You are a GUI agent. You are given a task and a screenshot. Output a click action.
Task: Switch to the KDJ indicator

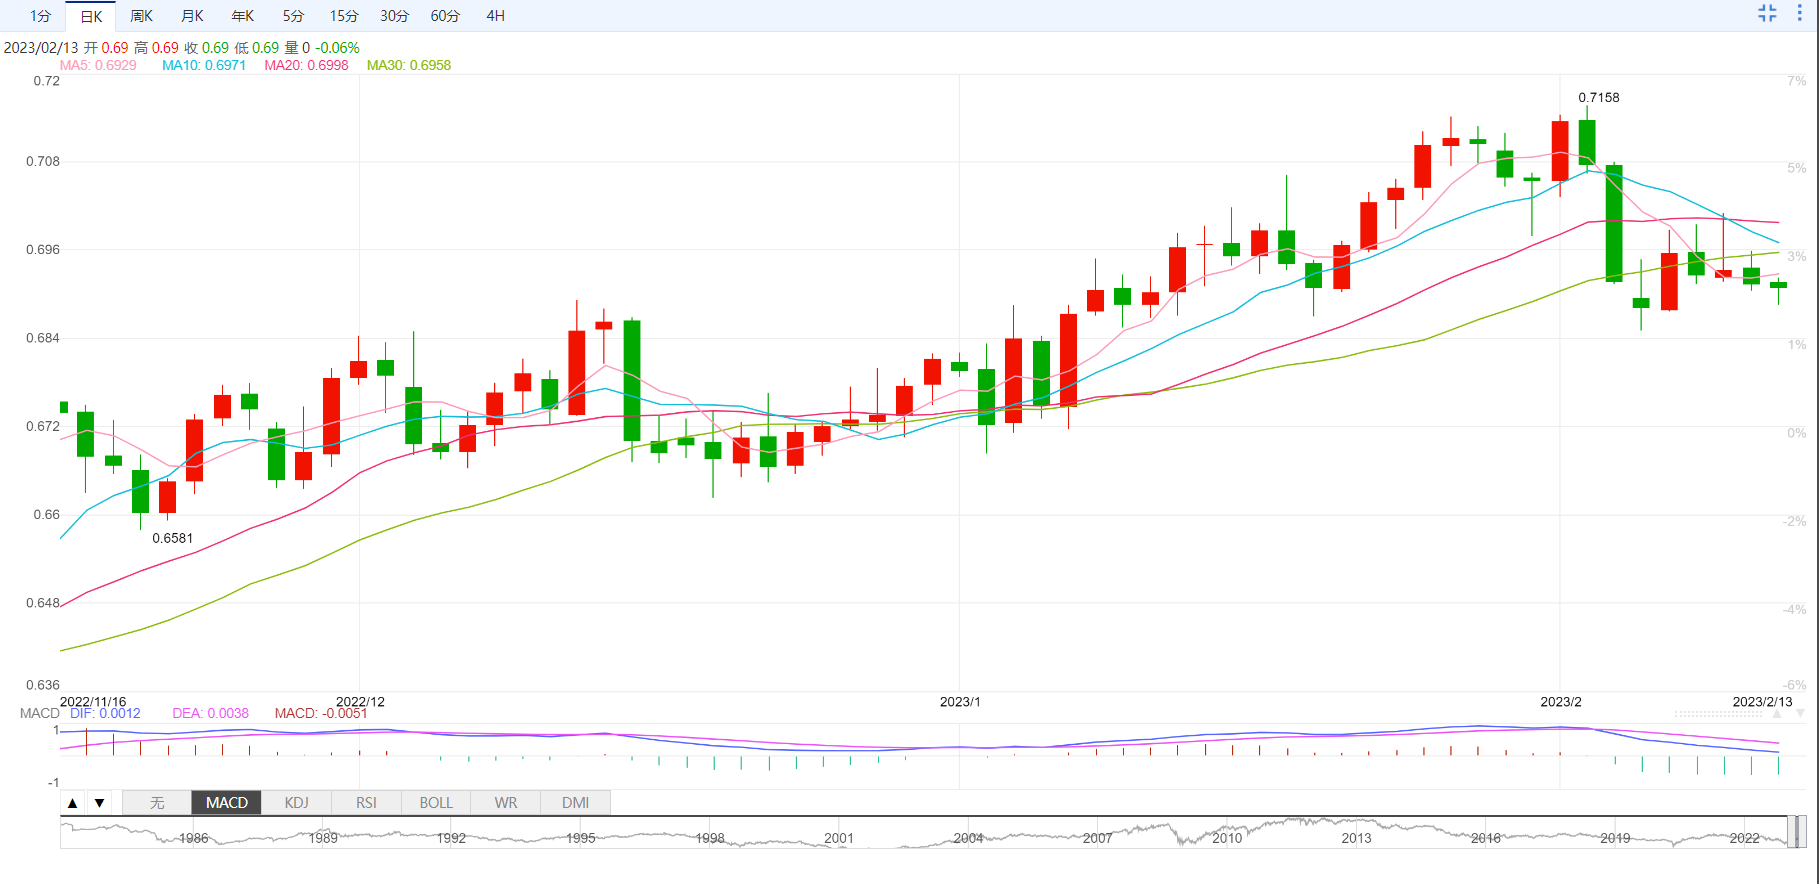(296, 803)
